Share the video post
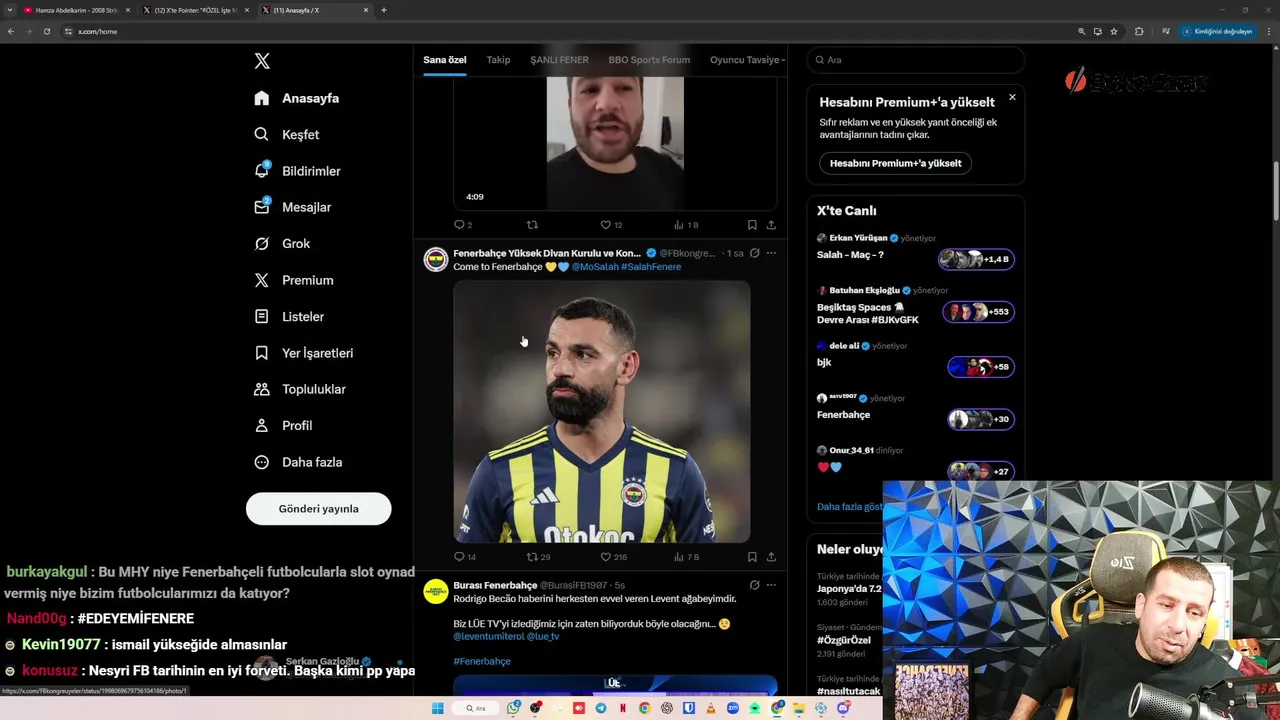 coord(771,225)
